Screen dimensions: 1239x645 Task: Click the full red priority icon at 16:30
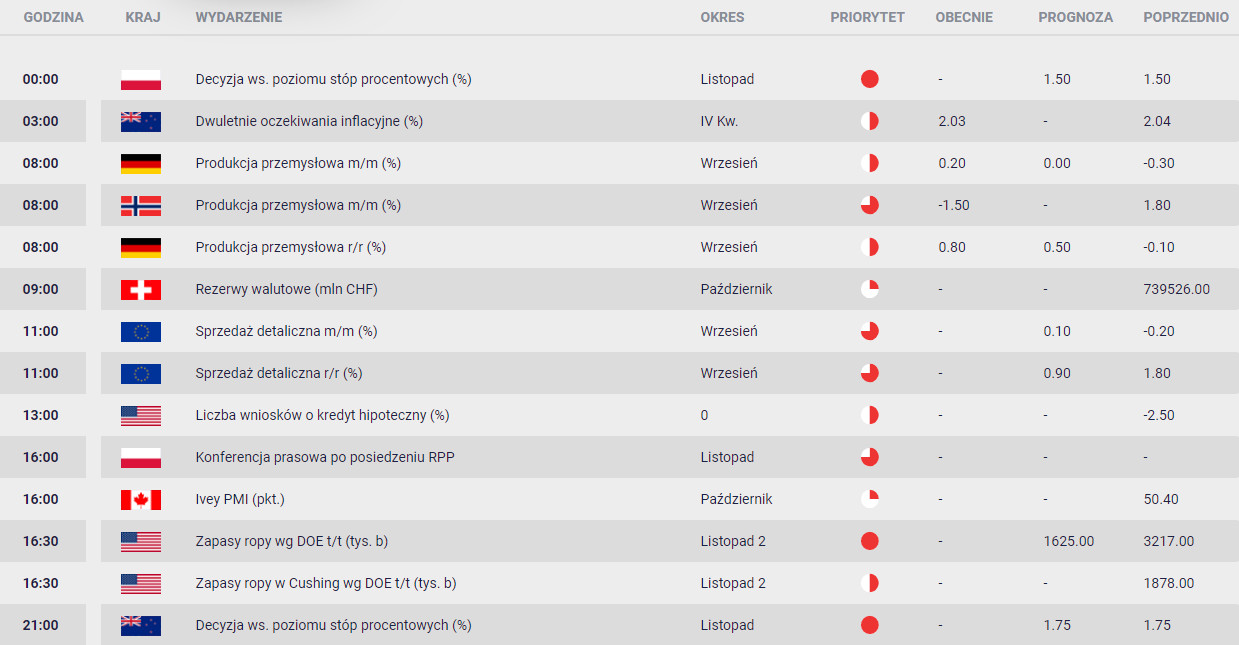tap(869, 541)
